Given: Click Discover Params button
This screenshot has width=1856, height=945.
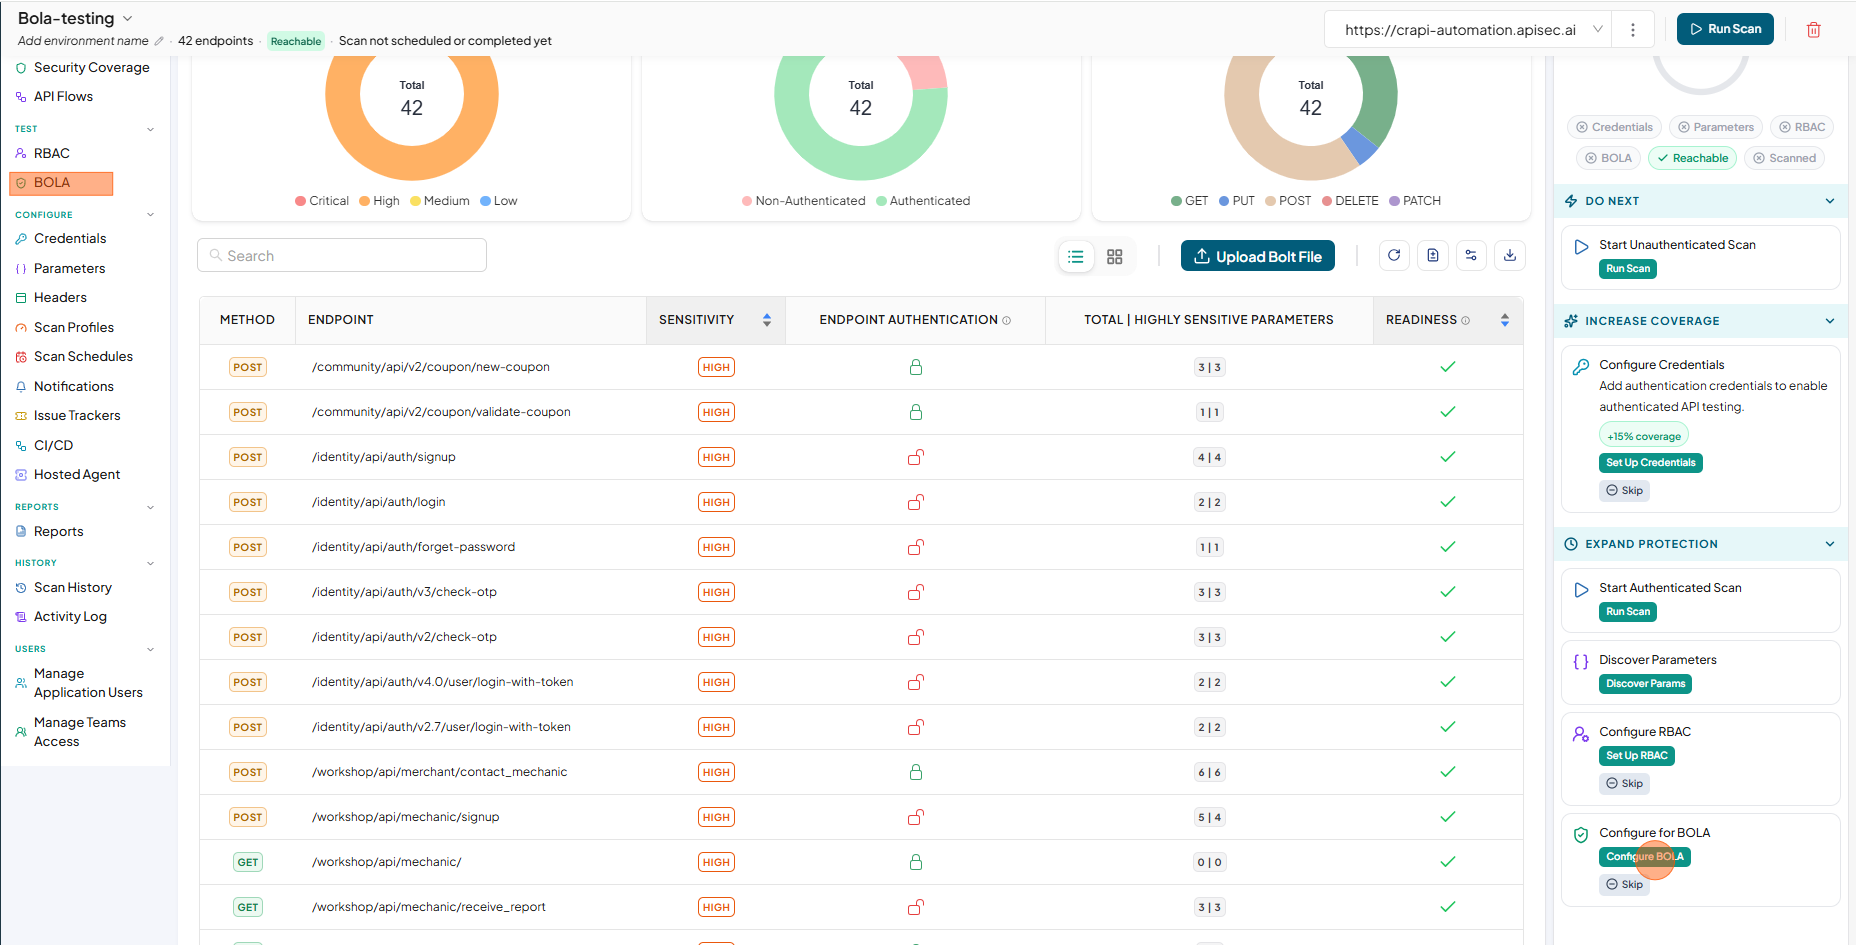Looking at the screenshot, I should point(1645,684).
